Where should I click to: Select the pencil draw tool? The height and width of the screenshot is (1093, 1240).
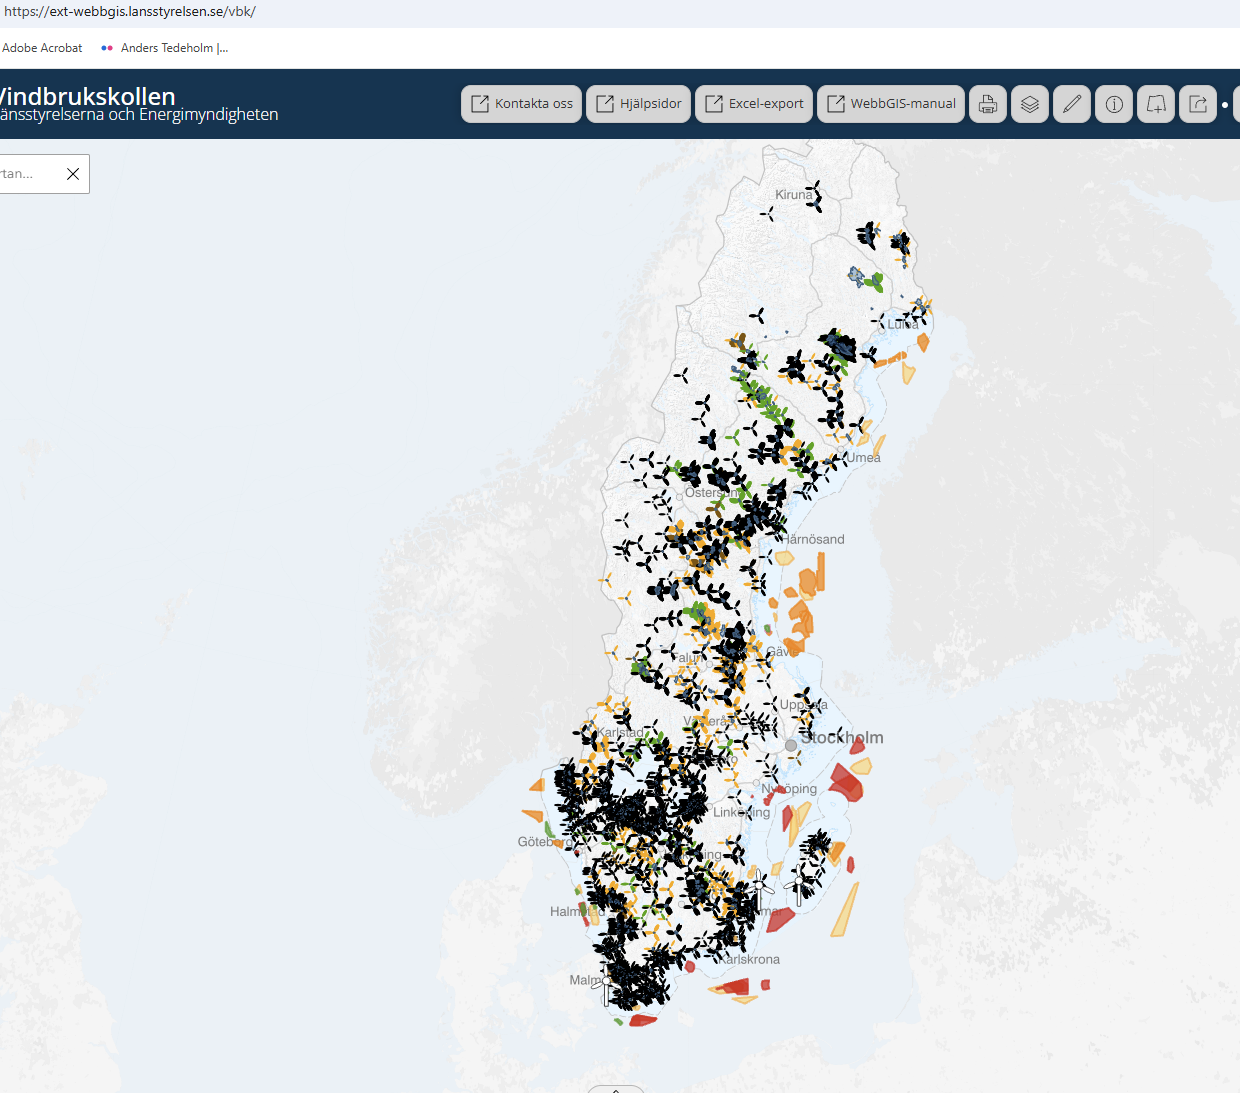(1072, 104)
